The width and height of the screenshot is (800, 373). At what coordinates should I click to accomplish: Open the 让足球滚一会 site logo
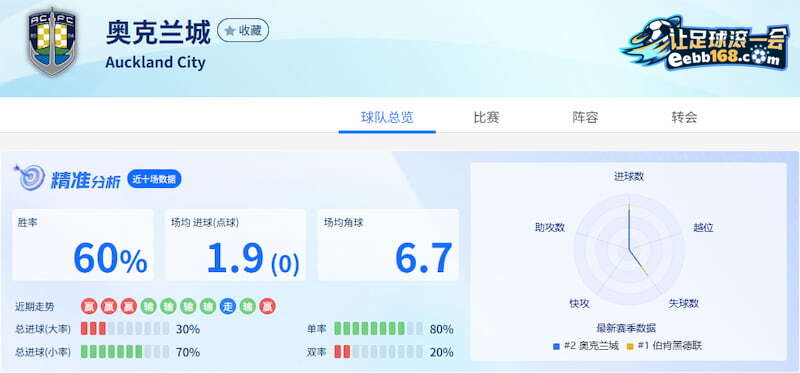pyautogui.click(x=705, y=43)
